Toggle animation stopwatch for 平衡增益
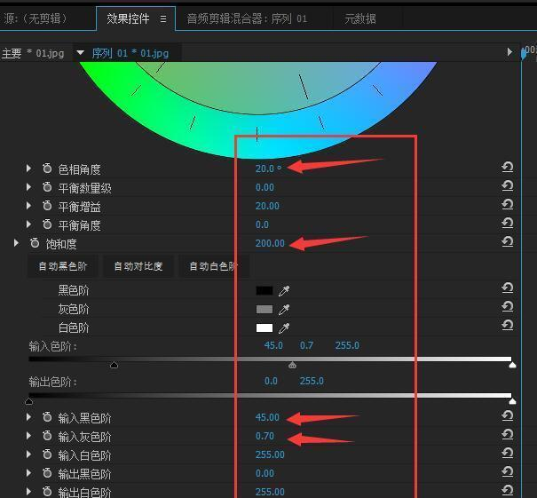 [47, 205]
